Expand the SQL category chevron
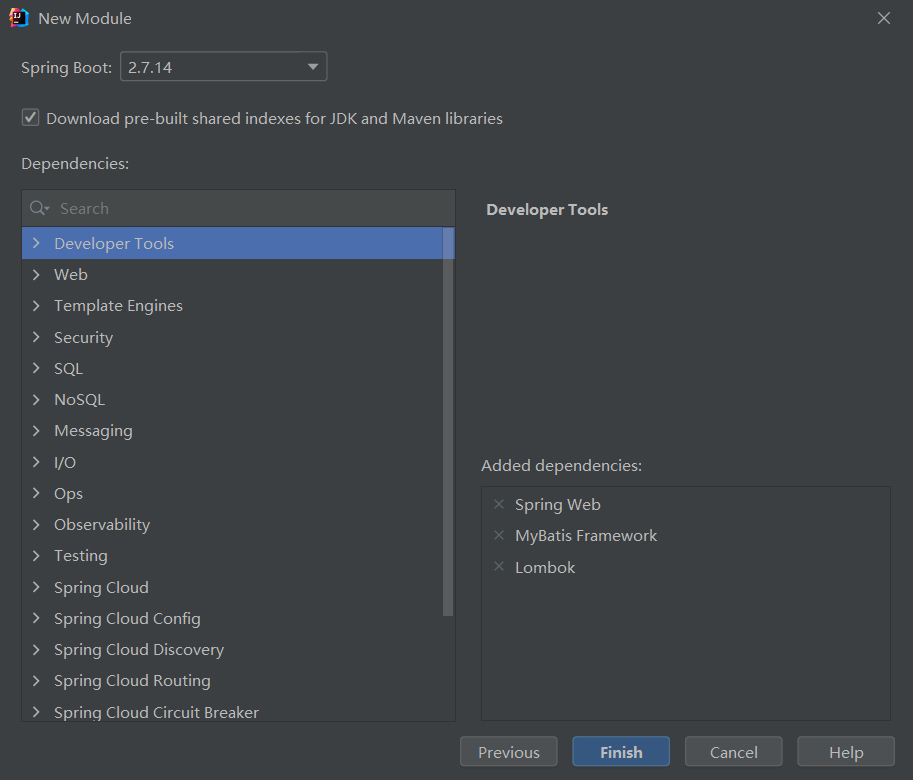 pyautogui.click(x=36, y=368)
